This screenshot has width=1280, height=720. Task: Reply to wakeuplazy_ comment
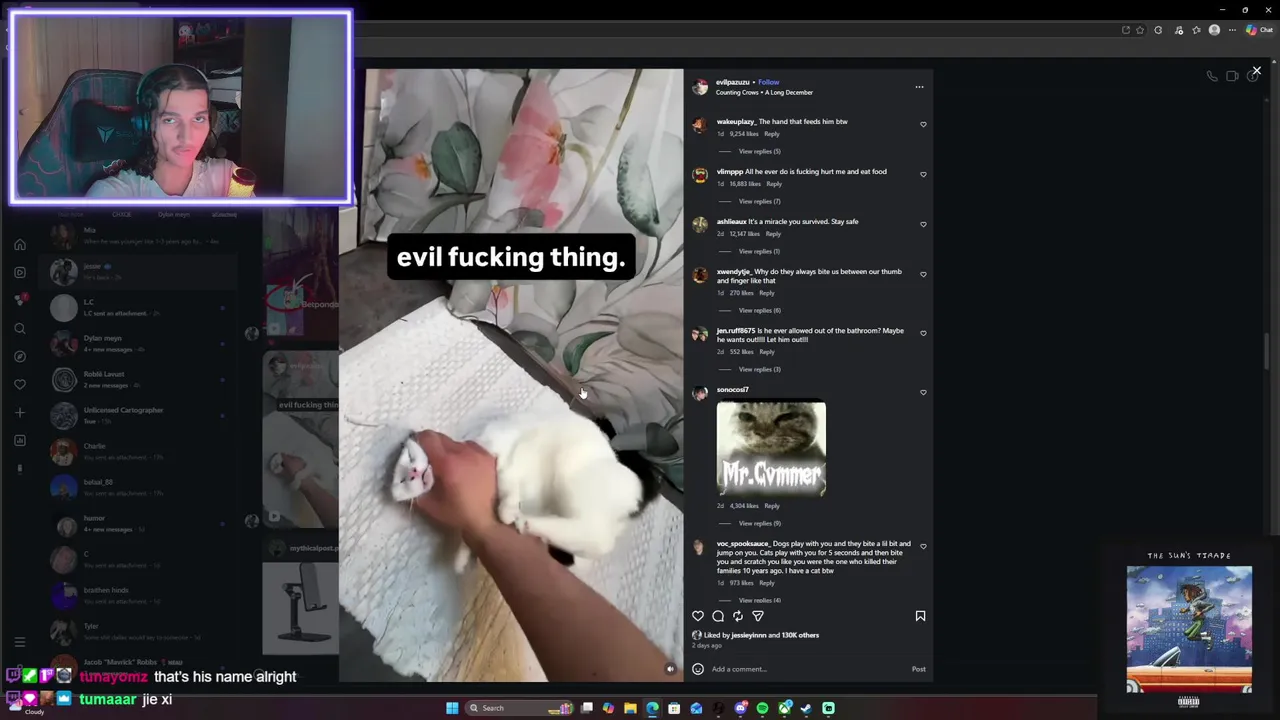point(772,134)
